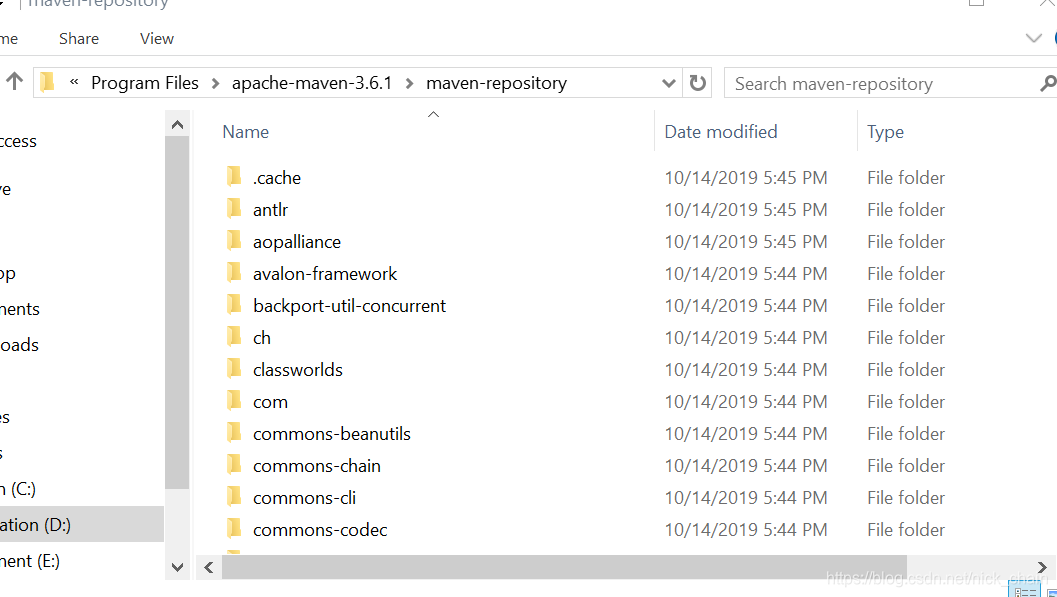
Task: Expand the ribbon with the chevron
Action: [x=1033, y=38]
